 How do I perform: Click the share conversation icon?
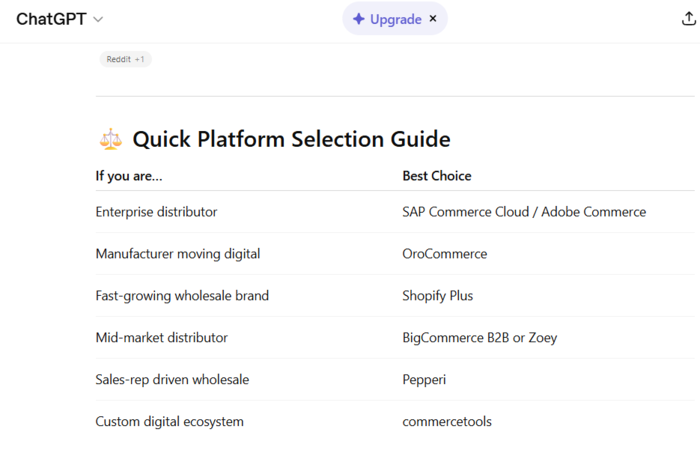[x=688, y=19]
